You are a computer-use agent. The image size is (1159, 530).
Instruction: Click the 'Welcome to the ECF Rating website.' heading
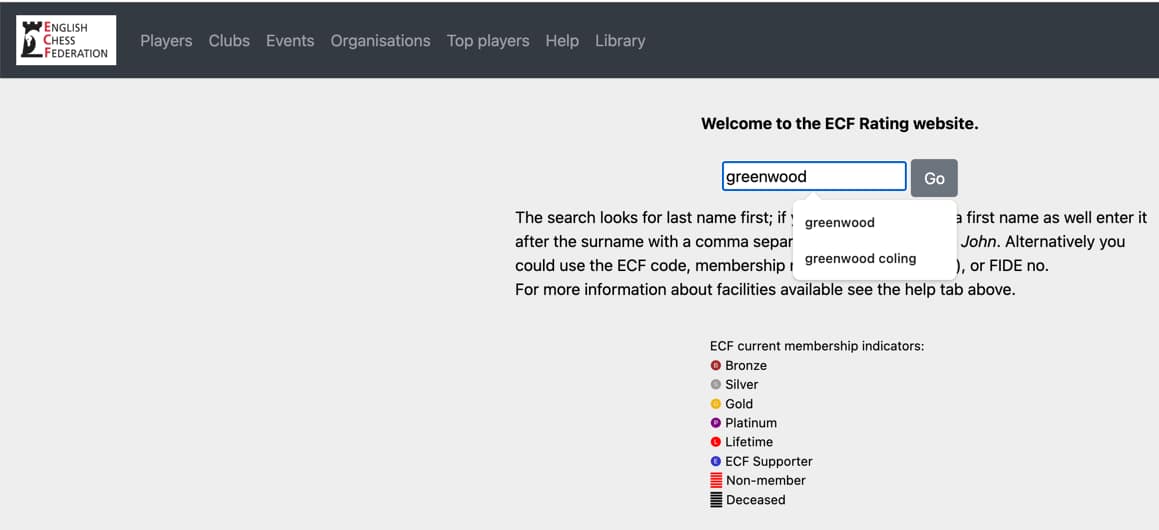[840, 124]
